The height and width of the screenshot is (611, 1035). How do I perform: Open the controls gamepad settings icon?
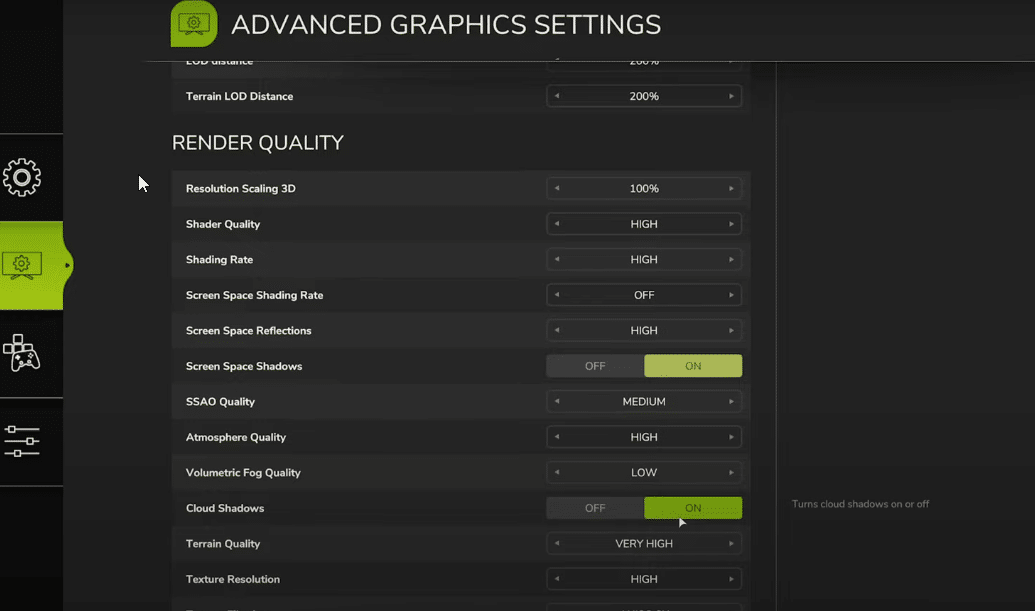[22, 353]
